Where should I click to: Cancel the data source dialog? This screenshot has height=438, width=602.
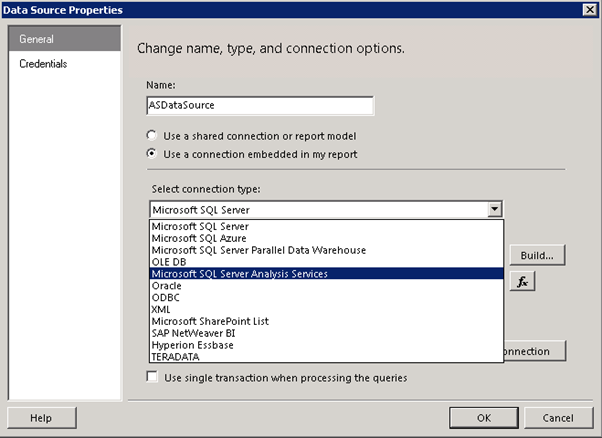tap(558, 418)
